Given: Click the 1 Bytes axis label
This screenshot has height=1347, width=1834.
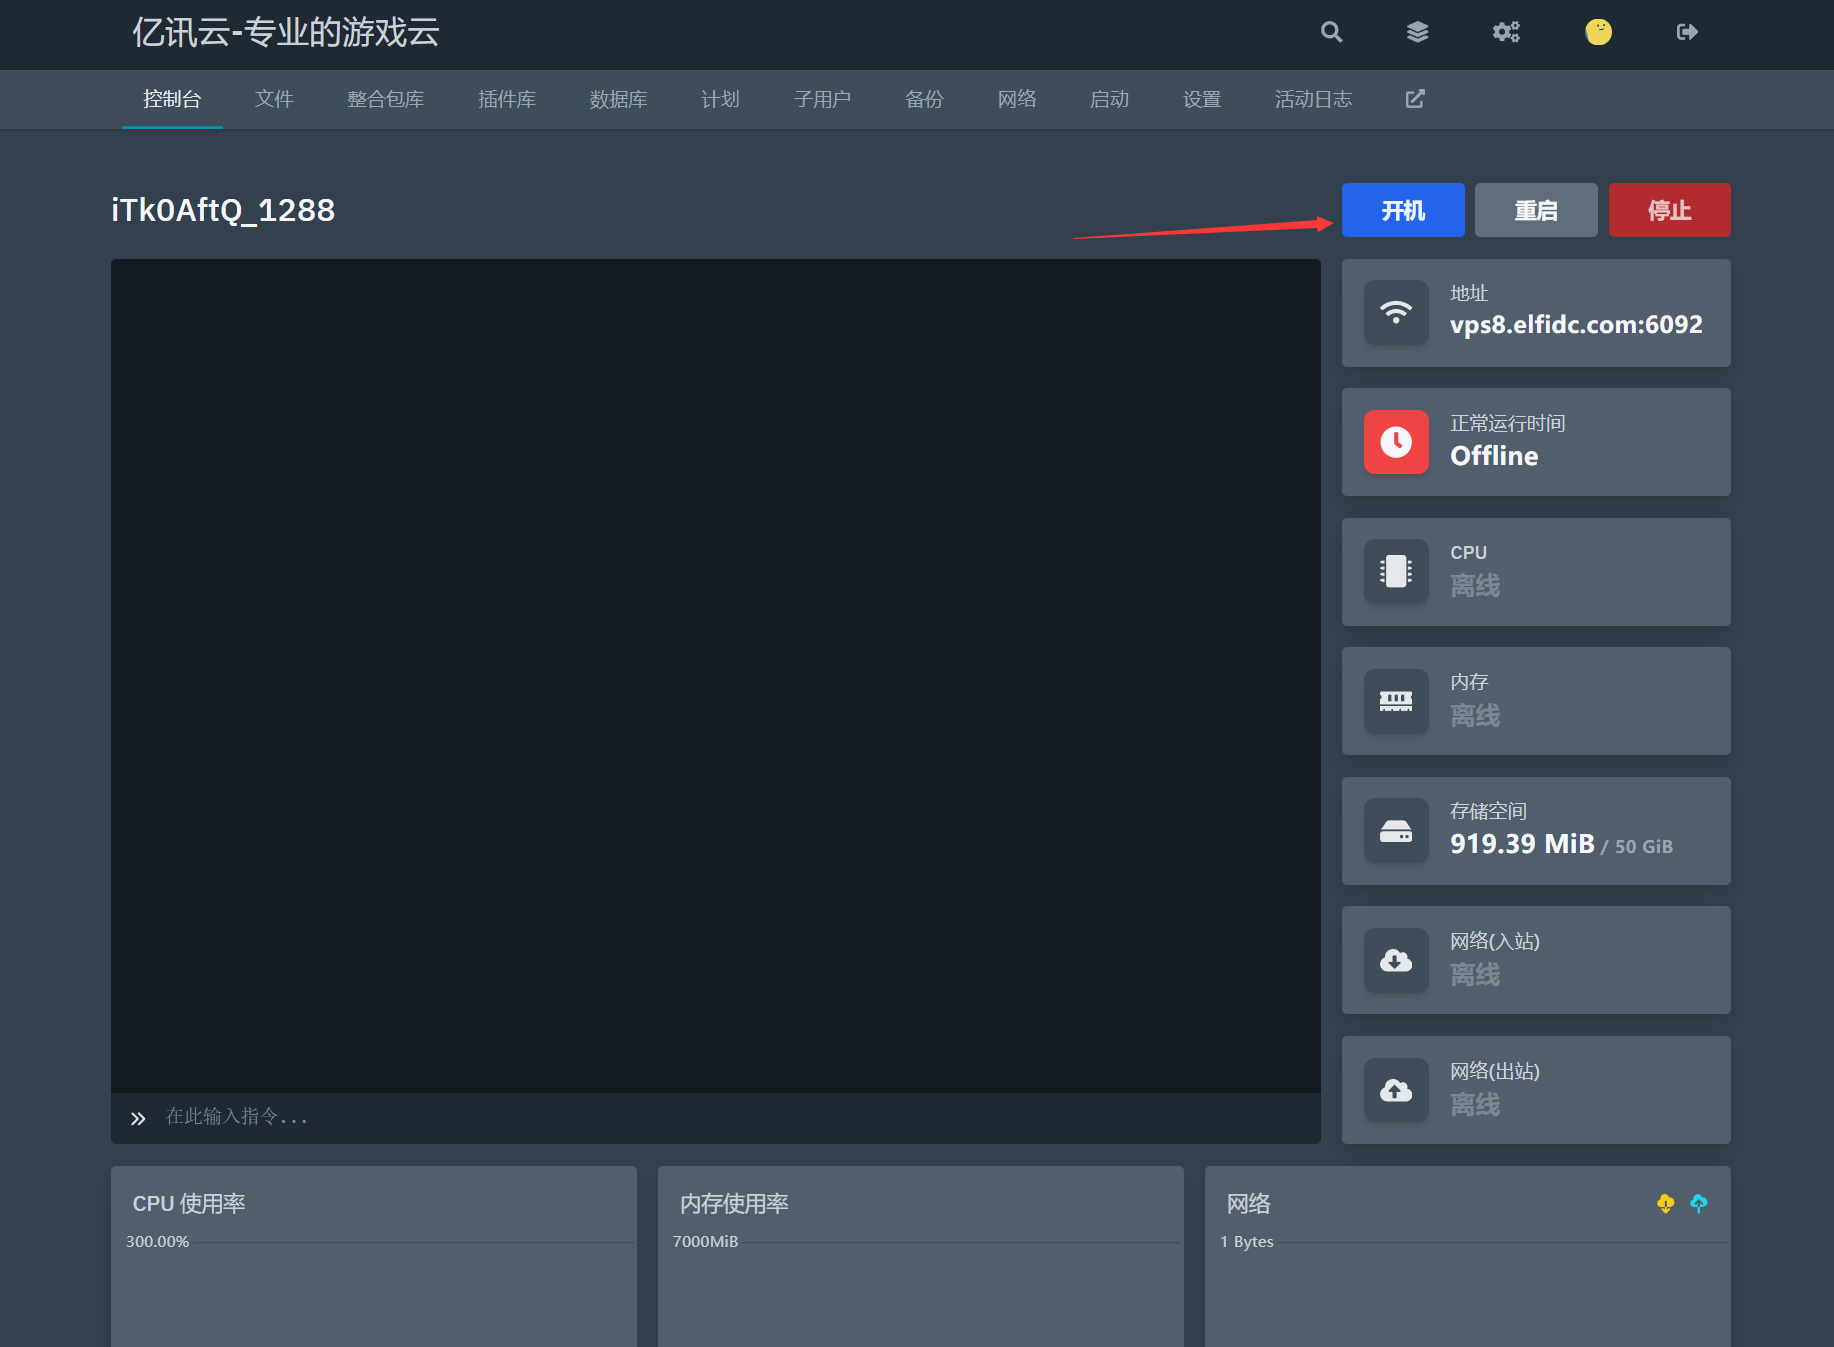Looking at the screenshot, I should (1247, 1242).
